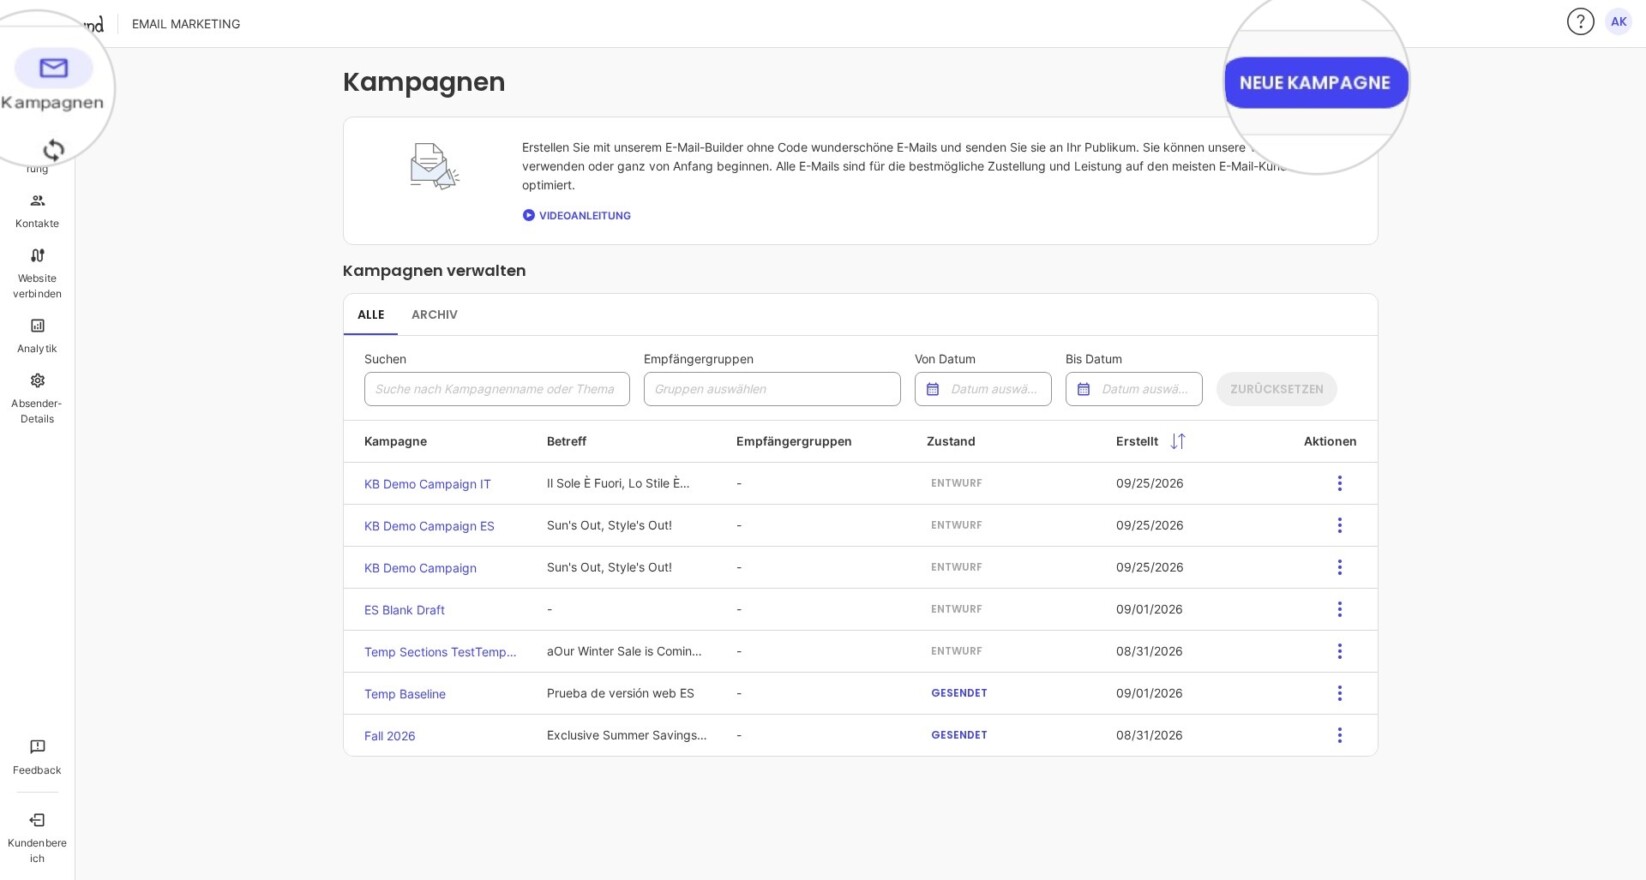
Task: Open the KB Demo Campaign IT link
Action: 427,484
